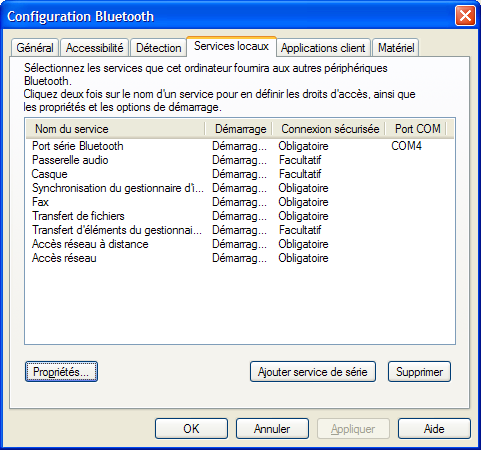Image resolution: width=481 pixels, height=450 pixels.
Task: Go to the Détection tab
Action: [x=158, y=48]
